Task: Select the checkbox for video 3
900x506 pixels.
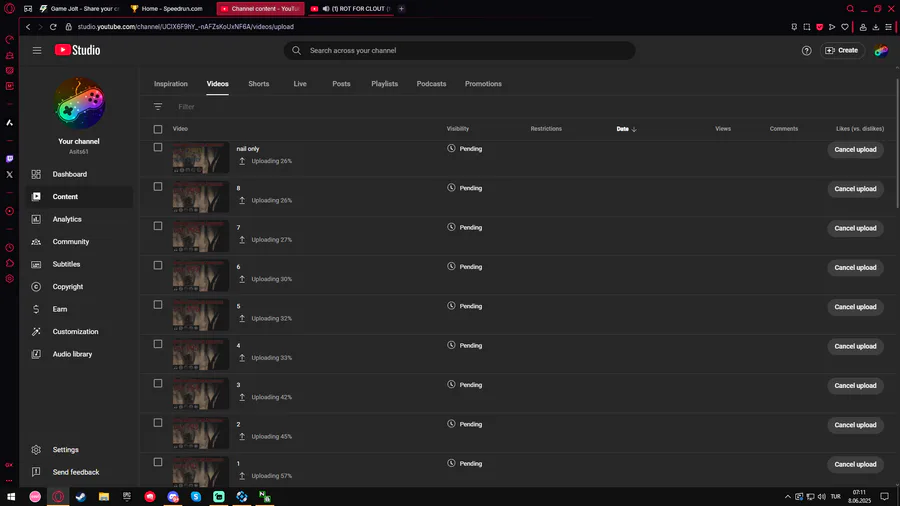Action: pyautogui.click(x=158, y=383)
